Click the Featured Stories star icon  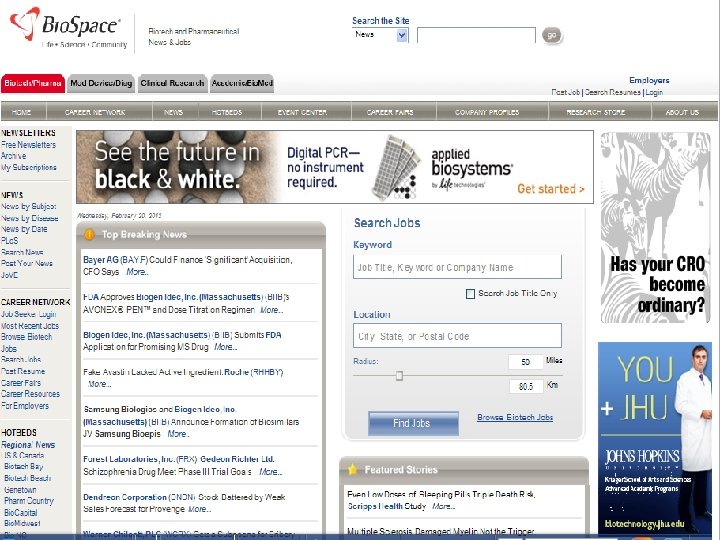tap(352, 469)
